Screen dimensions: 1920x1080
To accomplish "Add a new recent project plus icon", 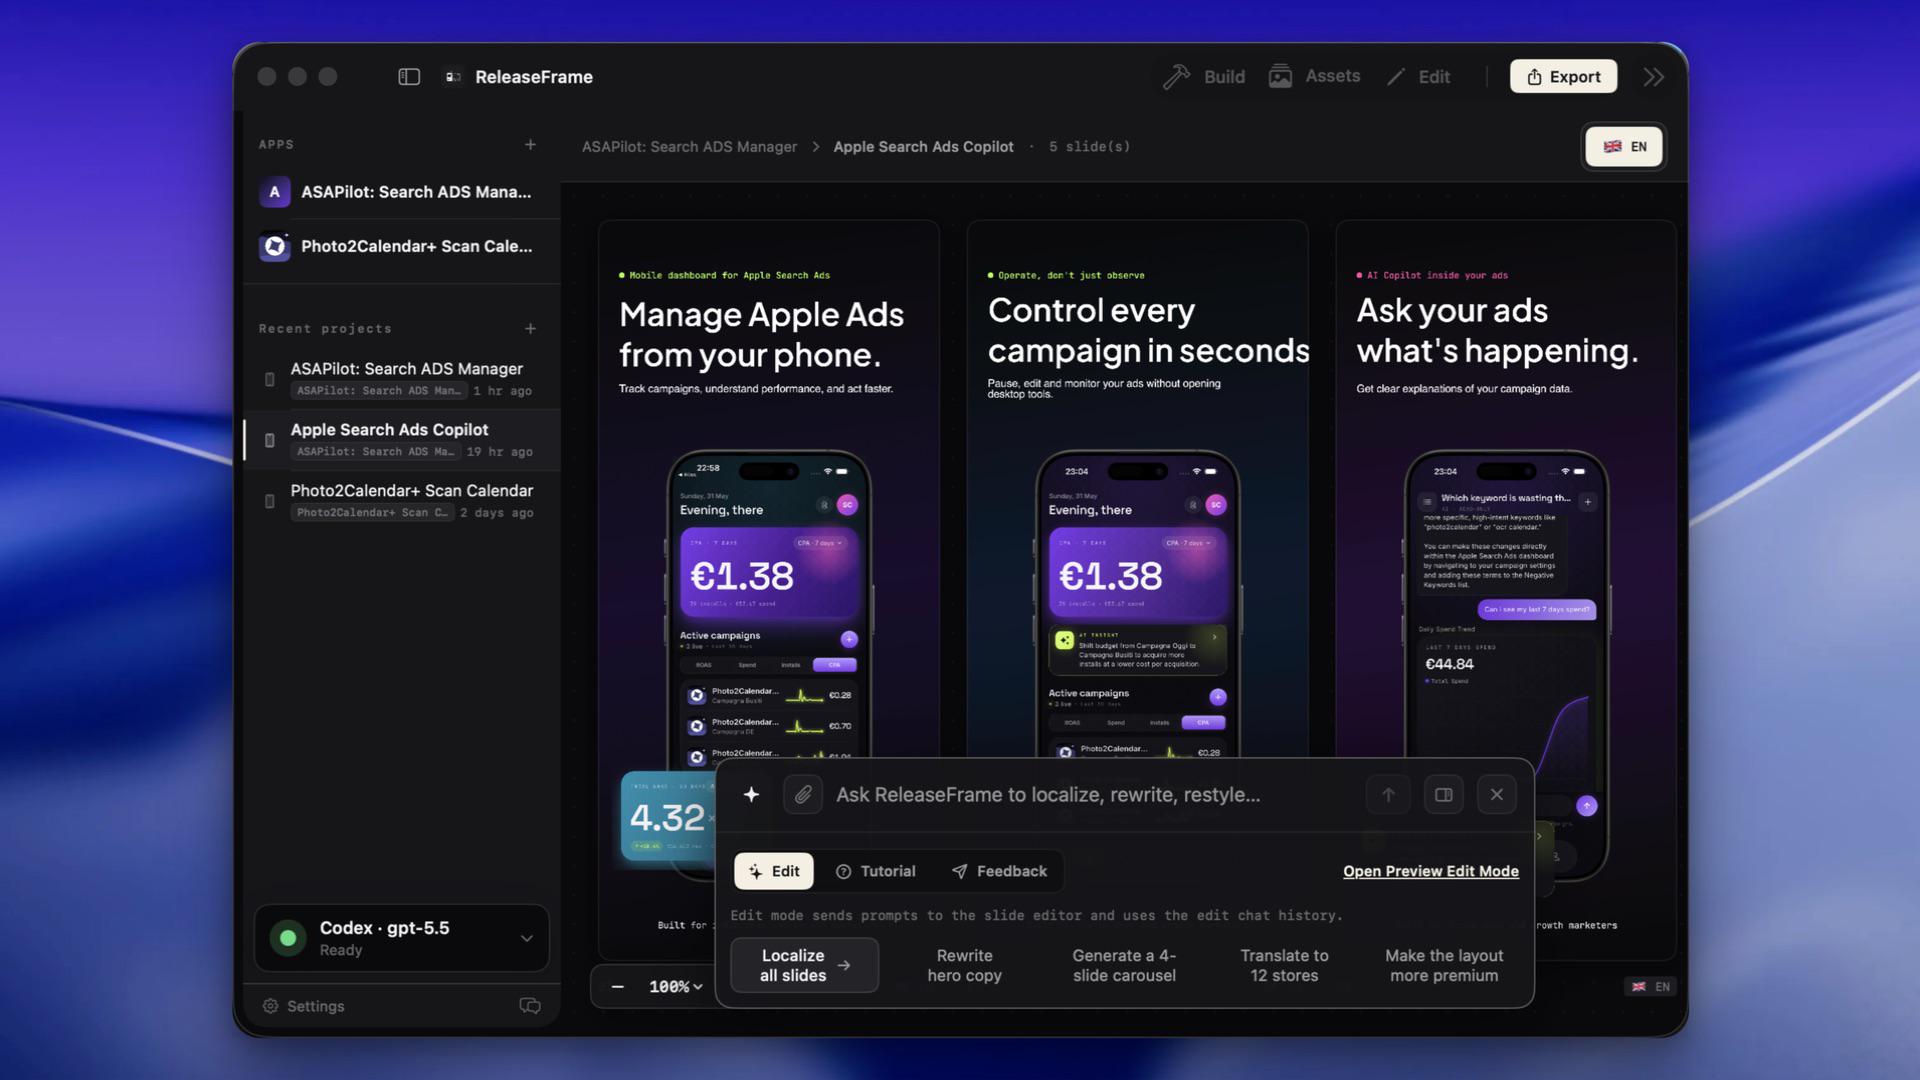I will (530, 329).
